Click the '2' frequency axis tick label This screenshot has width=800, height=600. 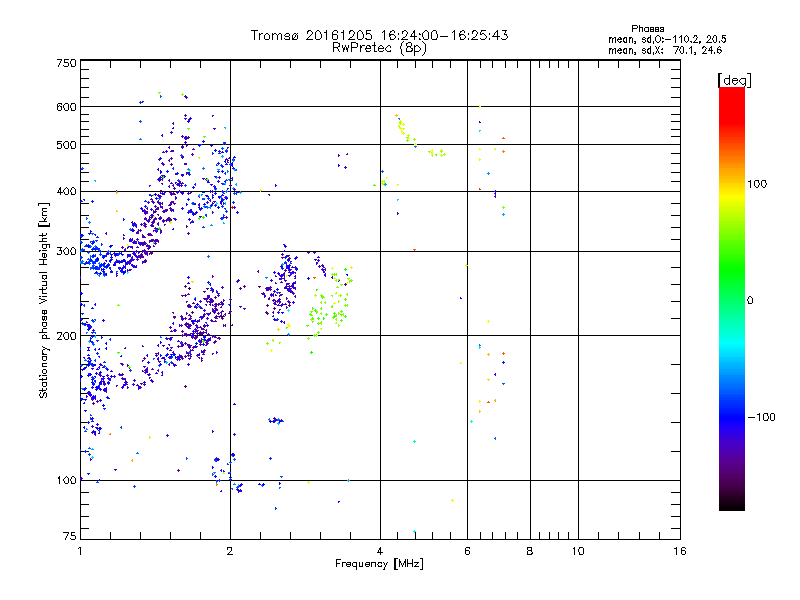click(230, 551)
